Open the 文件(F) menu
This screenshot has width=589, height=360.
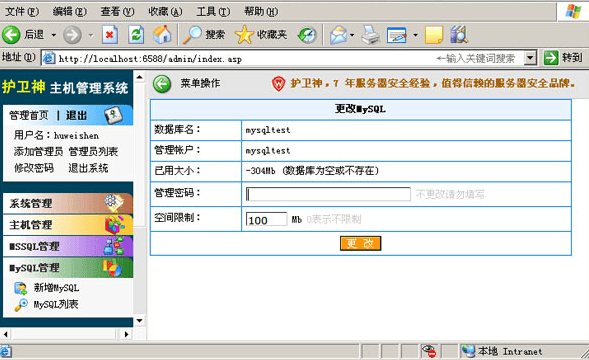click(x=22, y=12)
